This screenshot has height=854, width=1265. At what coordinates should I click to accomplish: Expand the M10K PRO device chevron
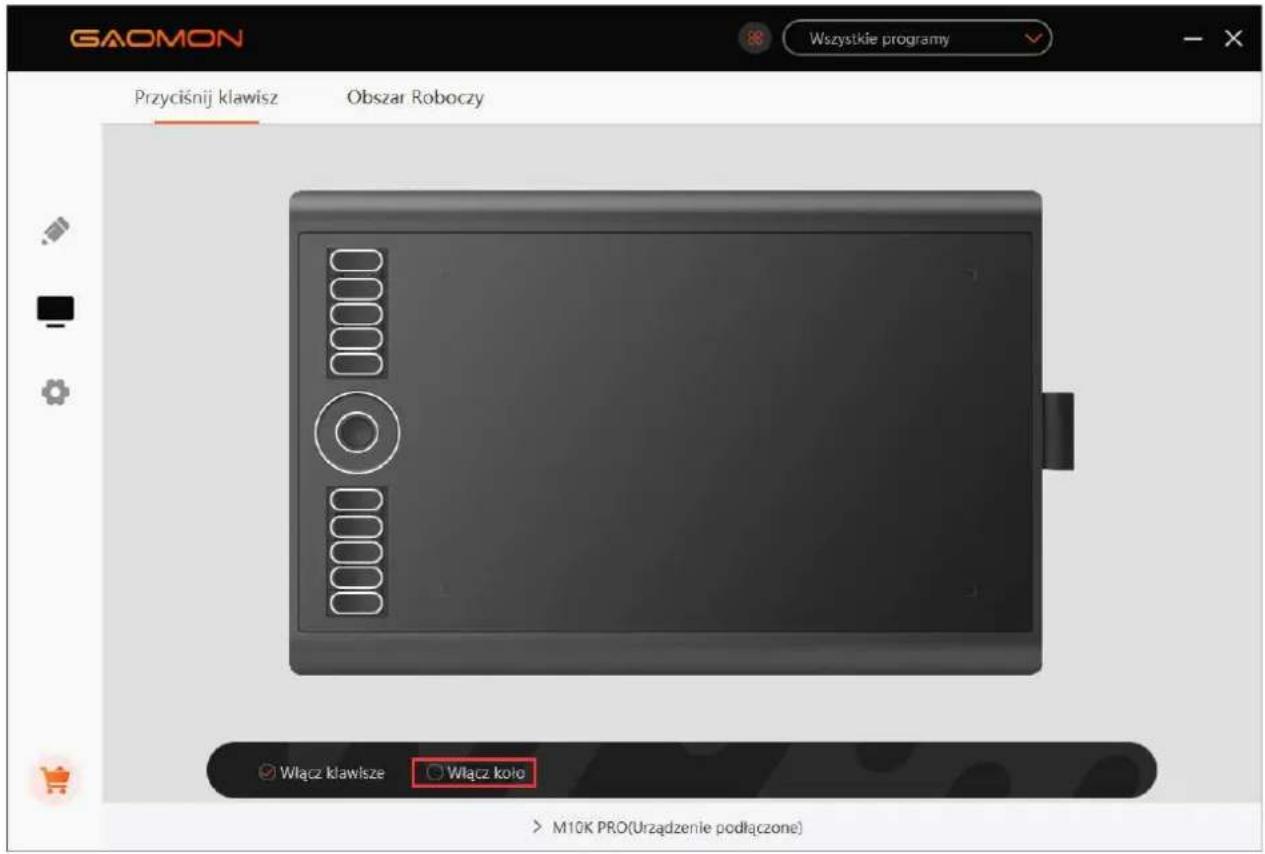tap(538, 829)
